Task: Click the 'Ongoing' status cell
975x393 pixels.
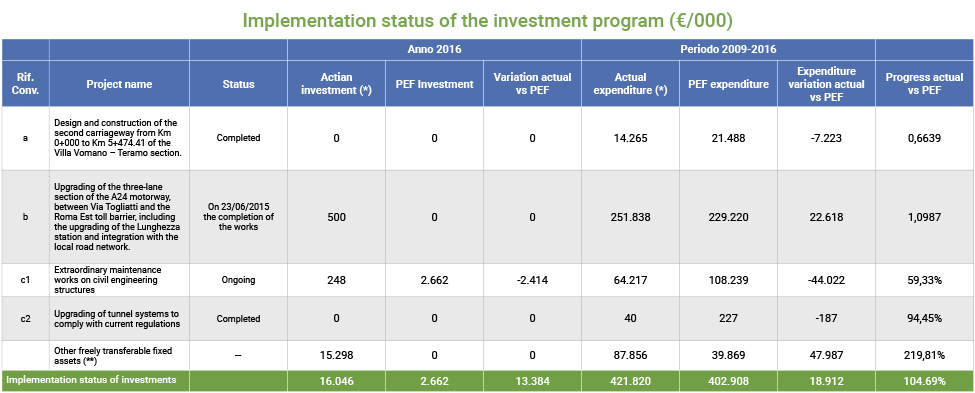Action: [238, 280]
